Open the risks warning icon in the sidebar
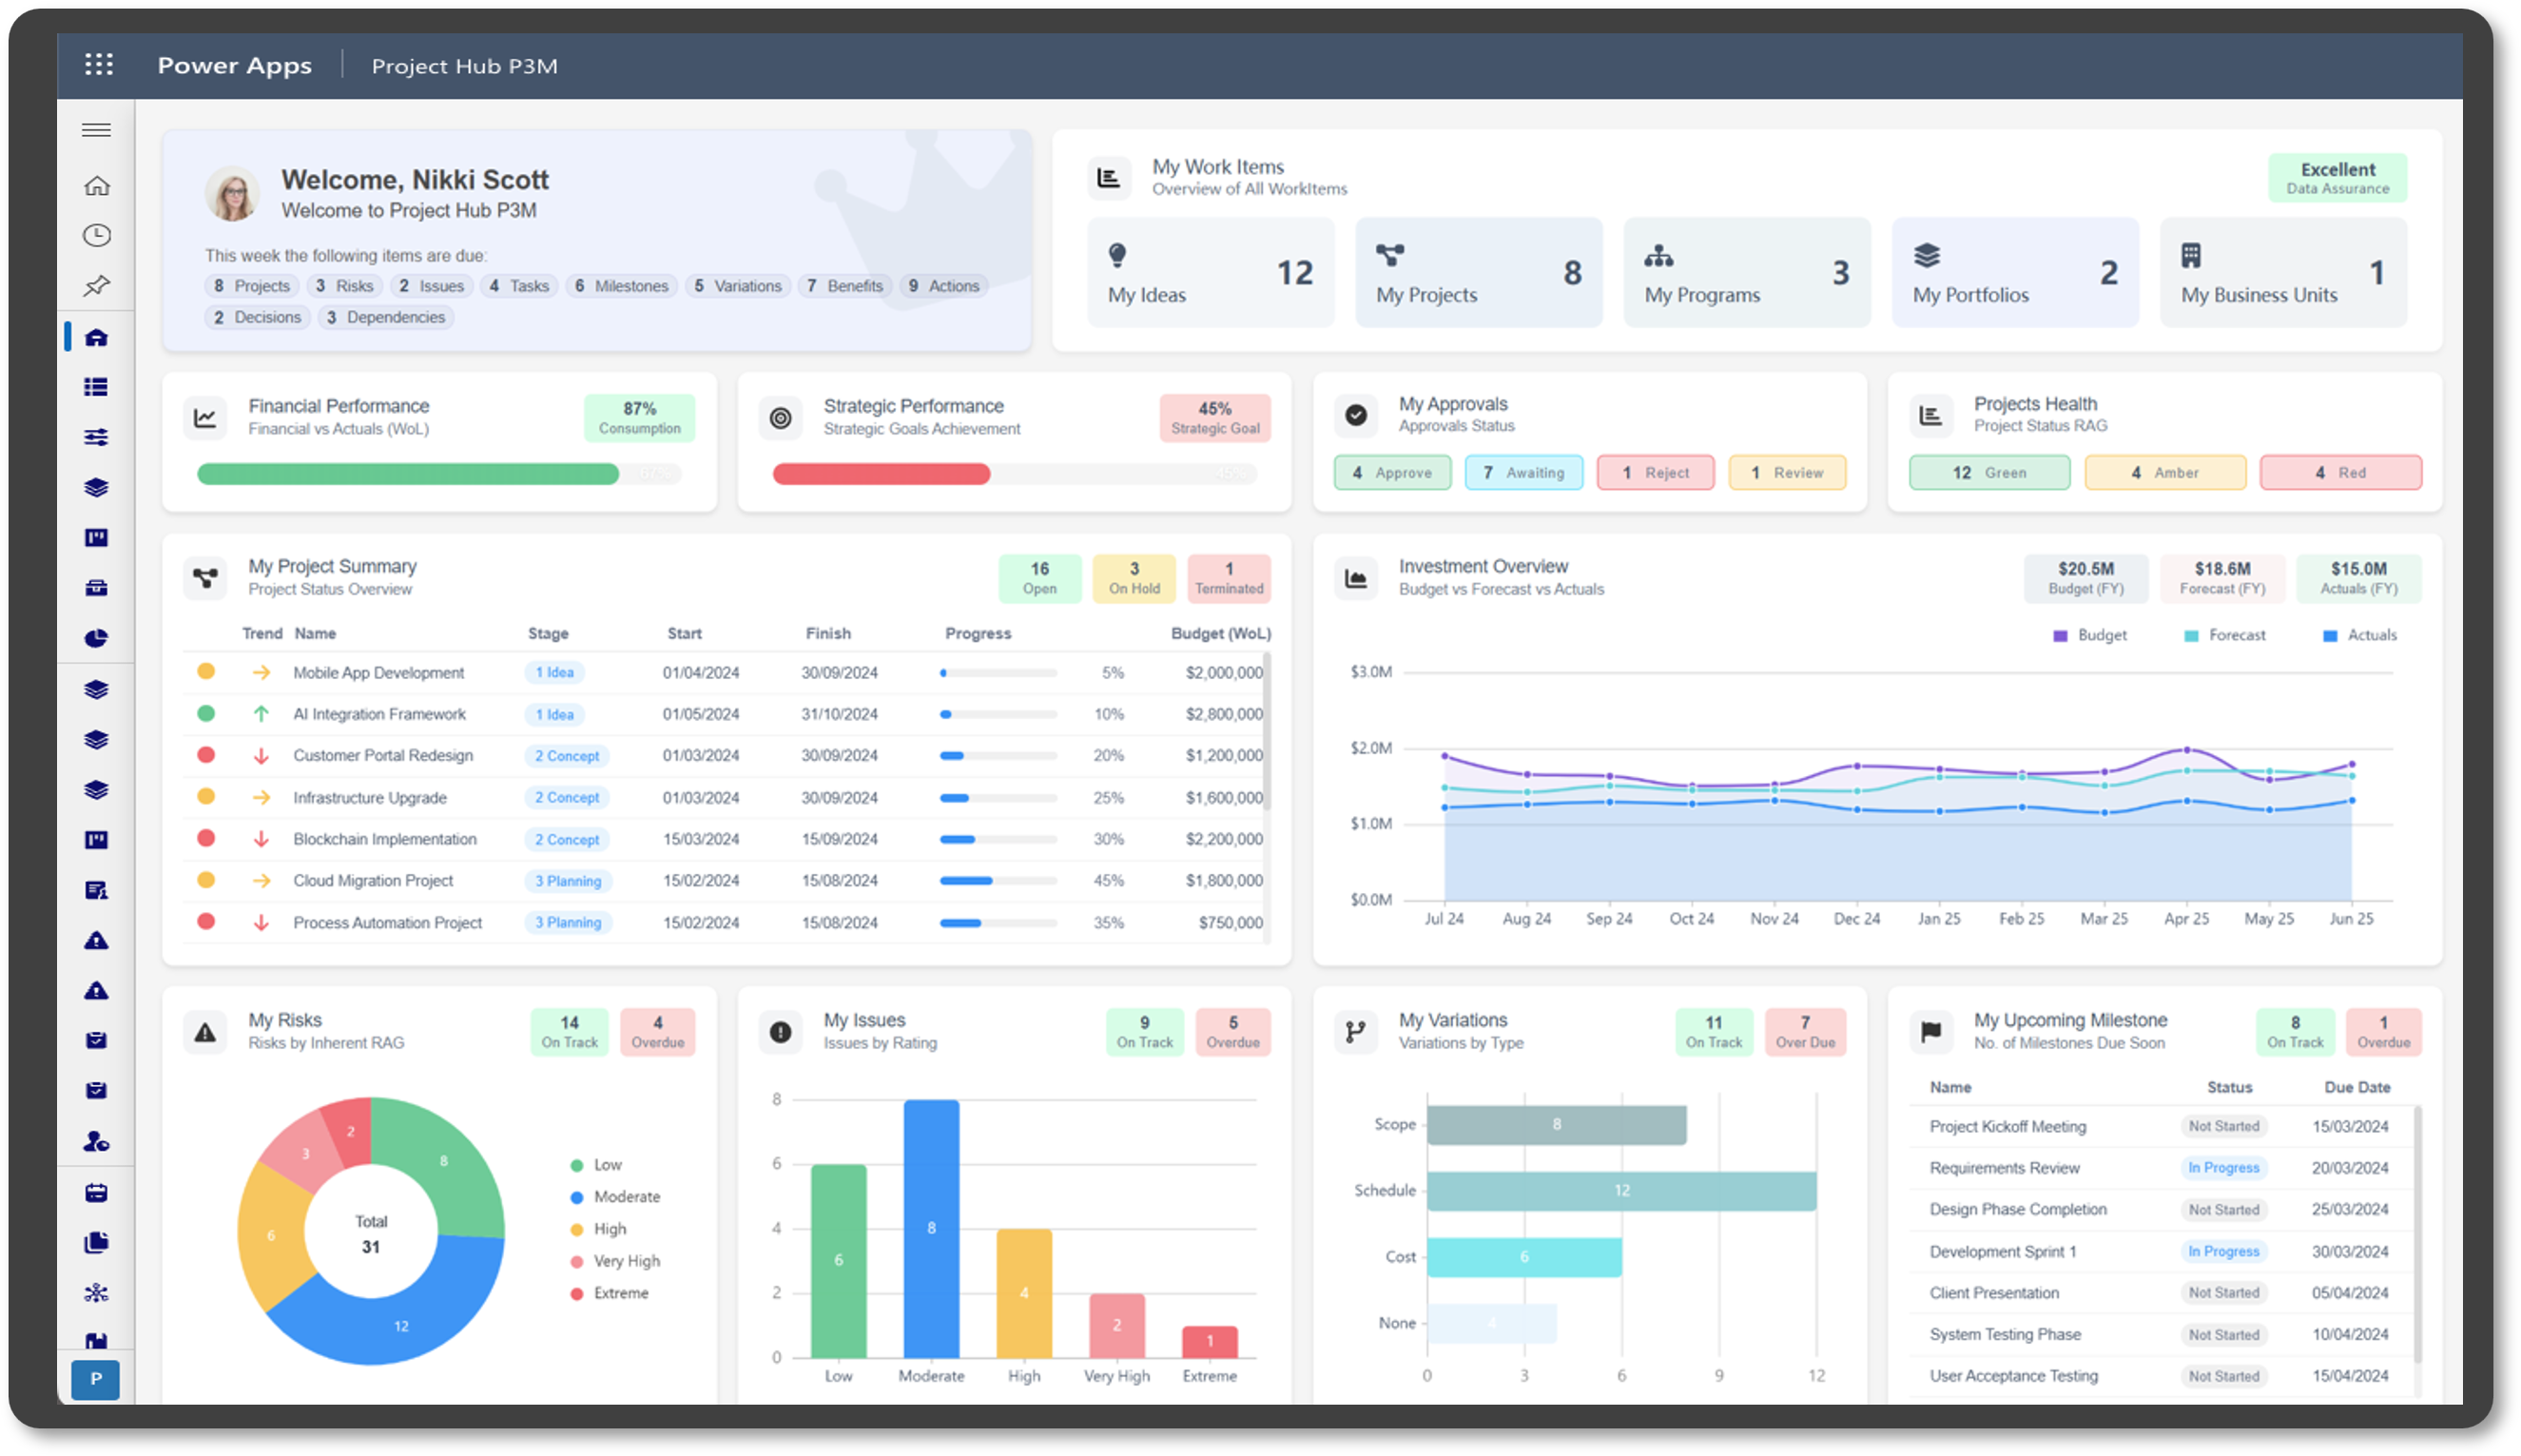The width and height of the screenshot is (2521, 1456). [x=96, y=940]
